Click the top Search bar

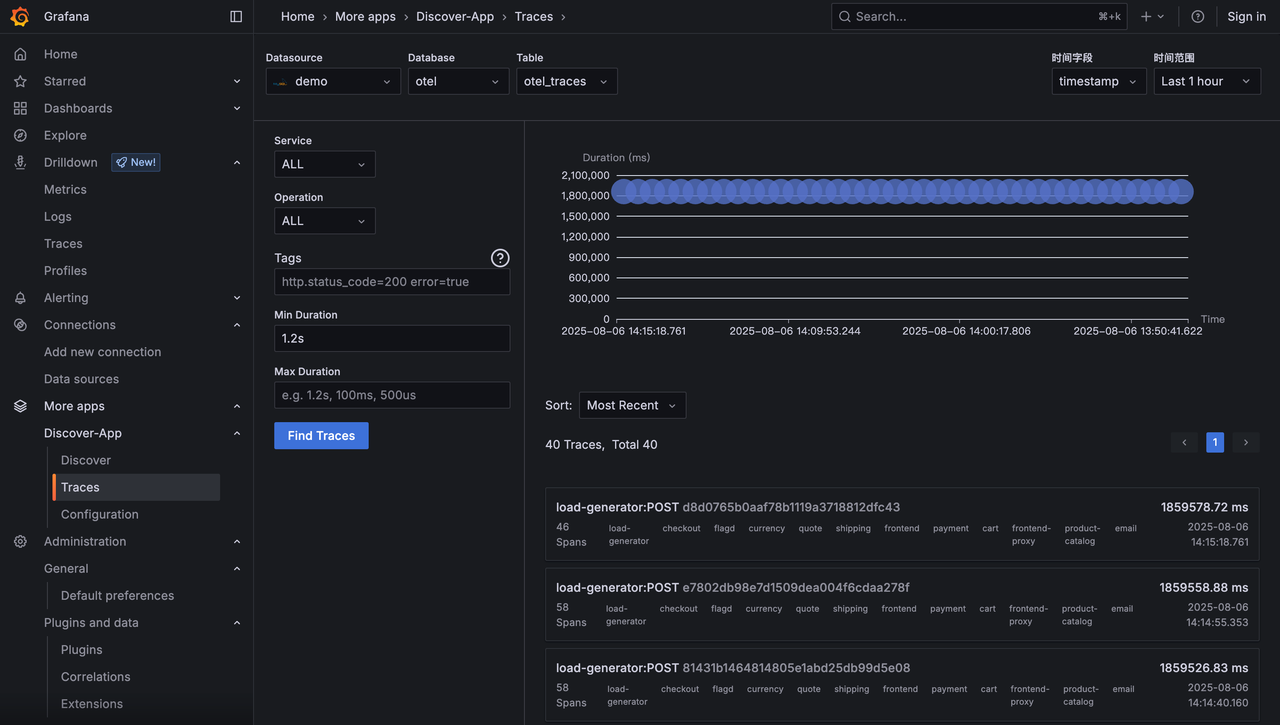(979, 16)
